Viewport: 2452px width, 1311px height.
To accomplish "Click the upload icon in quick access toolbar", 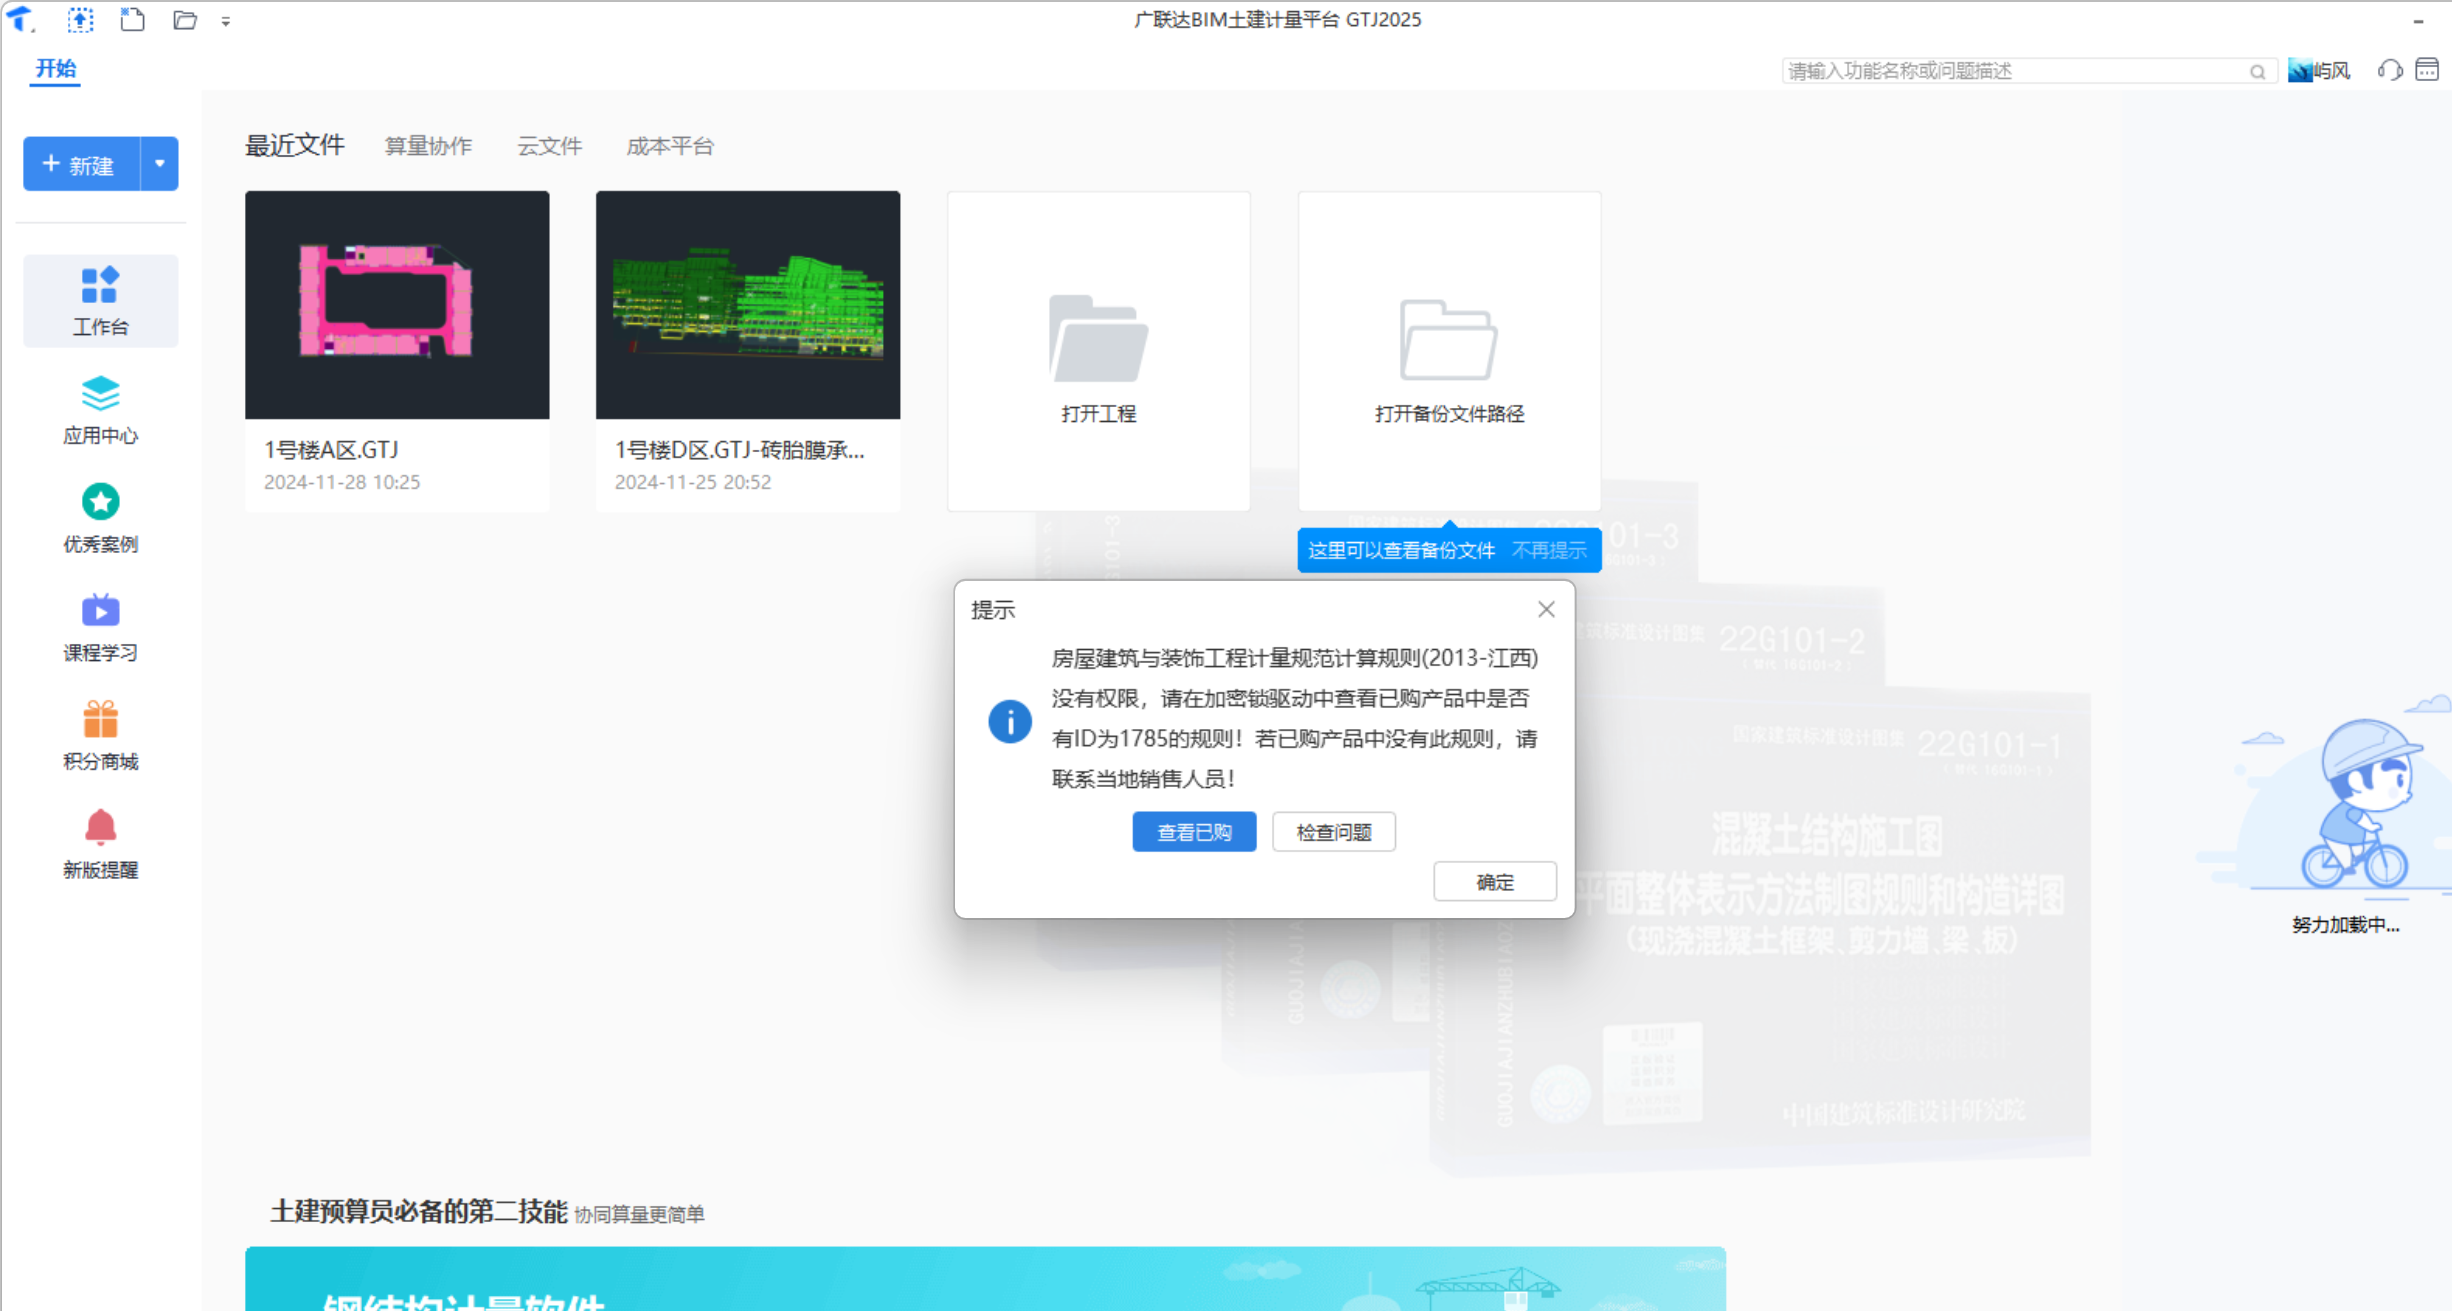I will tap(81, 19).
